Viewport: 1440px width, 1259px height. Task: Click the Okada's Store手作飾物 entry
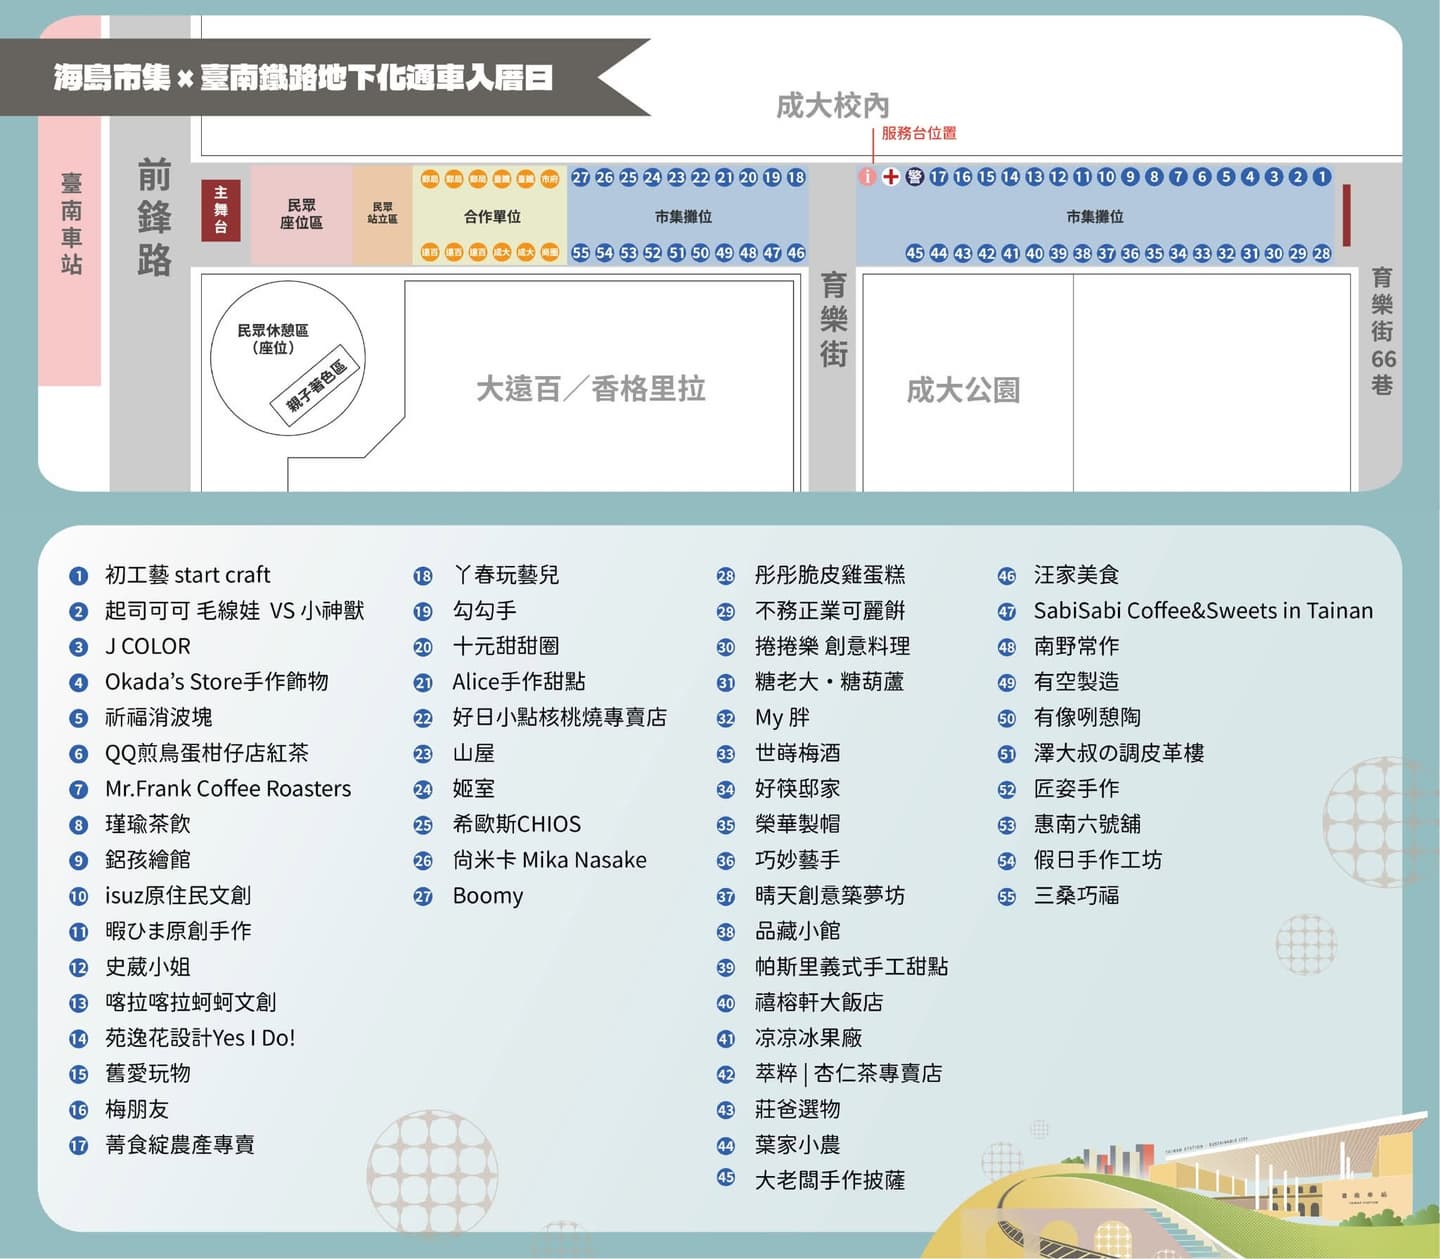tap(217, 682)
